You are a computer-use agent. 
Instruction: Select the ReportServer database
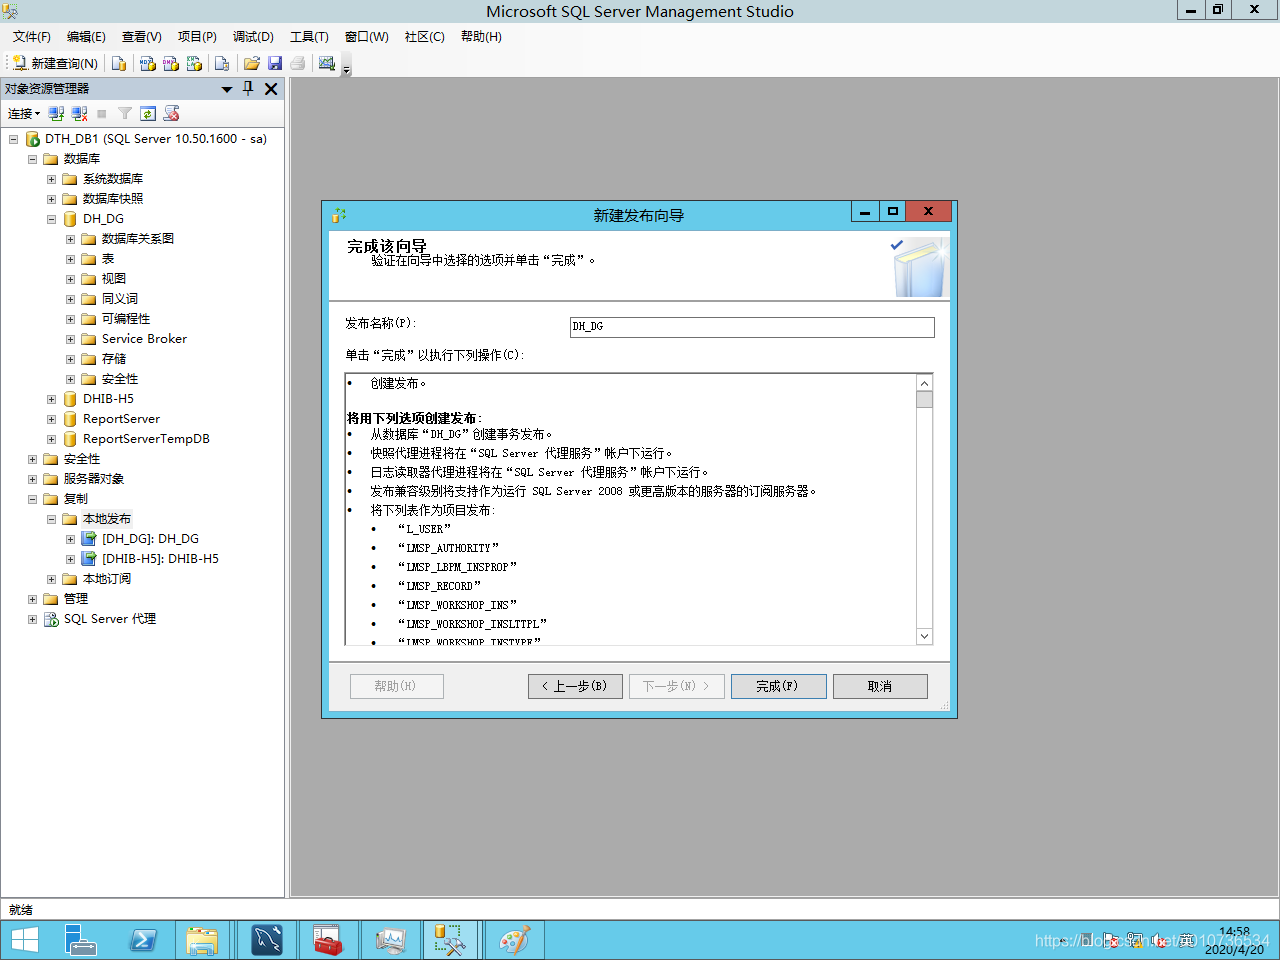point(121,419)
